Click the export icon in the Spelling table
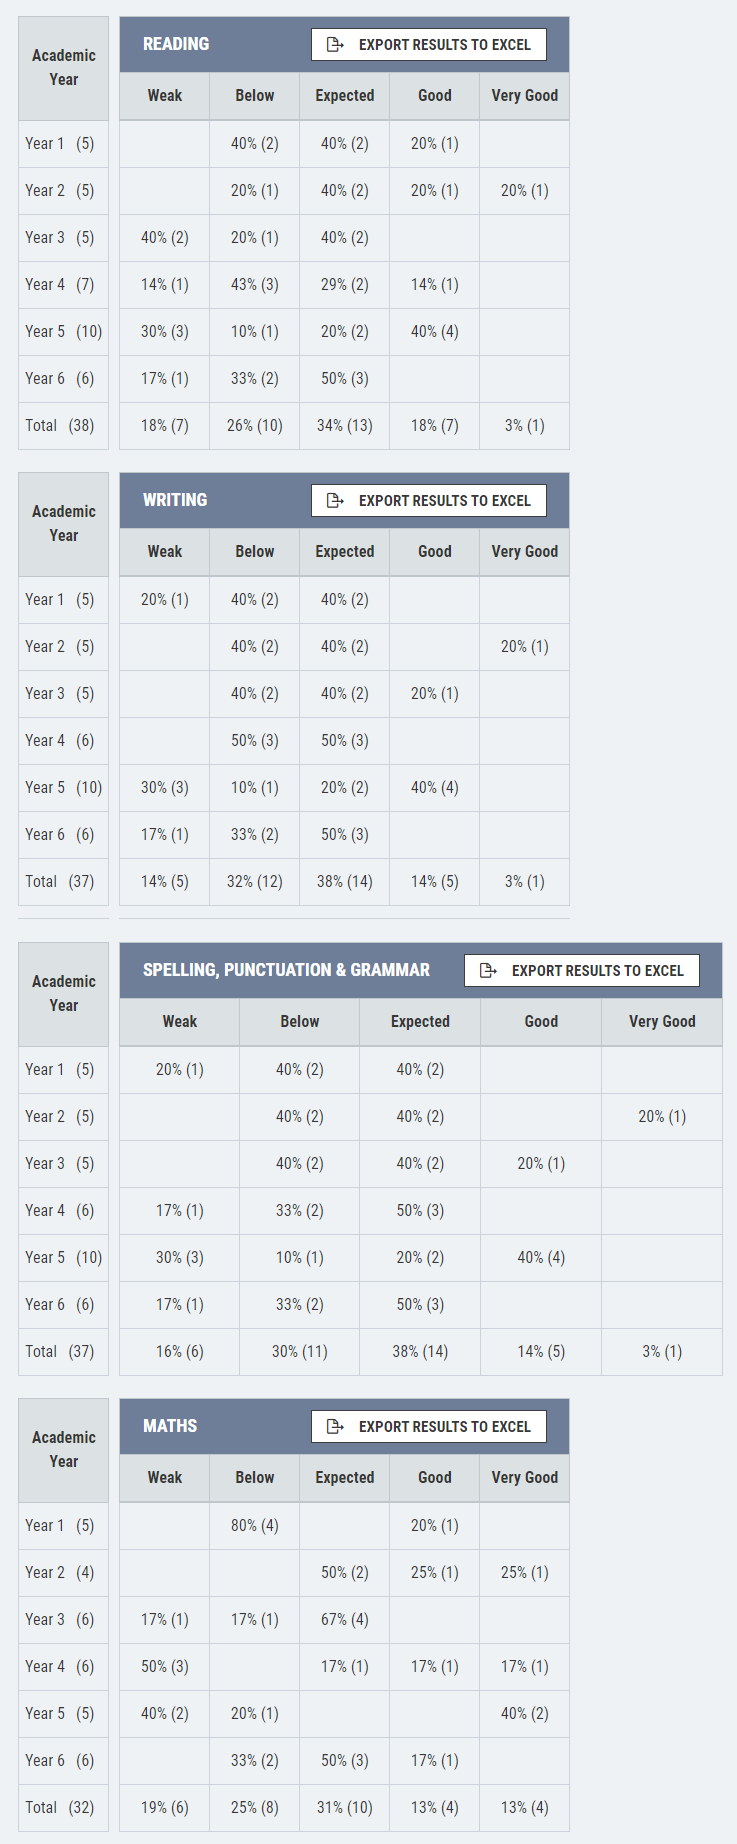737x1844 pixels. [489, 971]
